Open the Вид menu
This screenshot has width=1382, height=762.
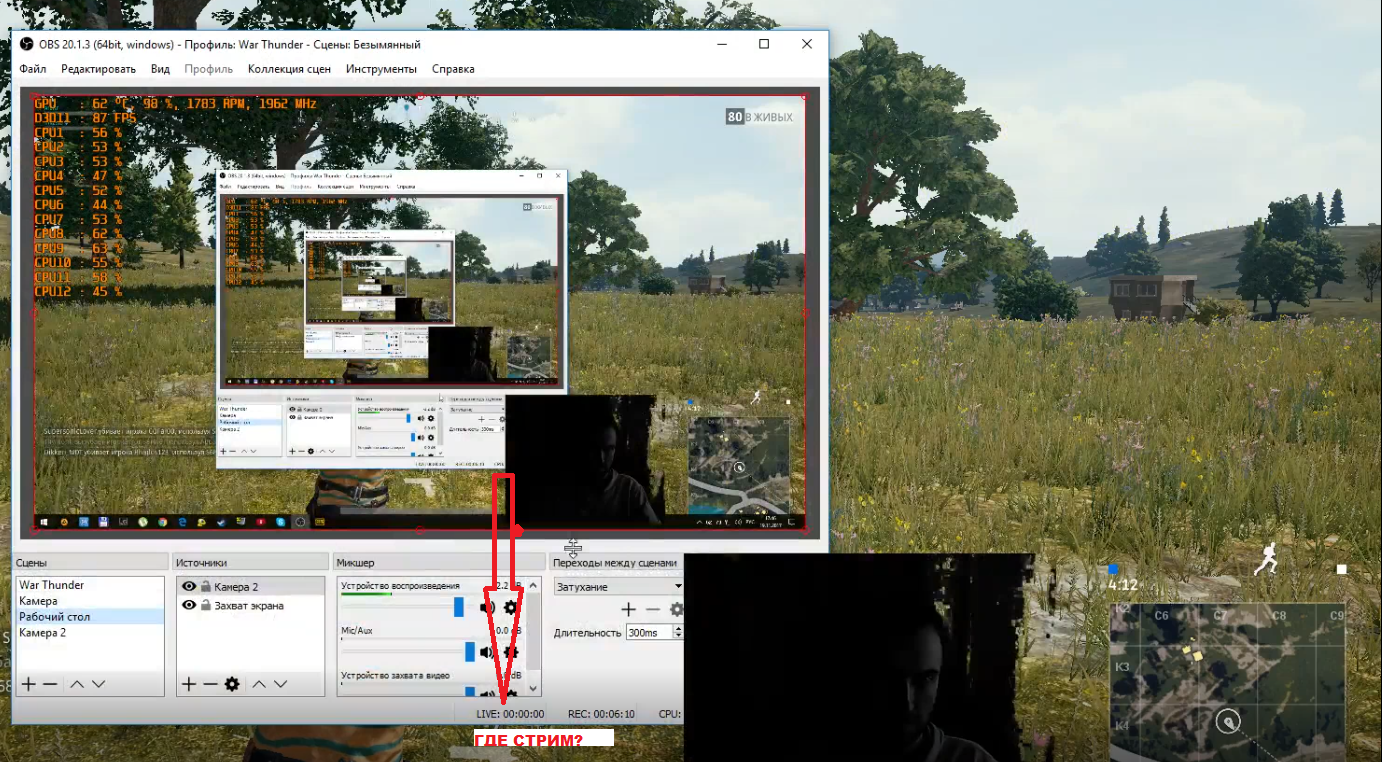(x=160, y=69)
